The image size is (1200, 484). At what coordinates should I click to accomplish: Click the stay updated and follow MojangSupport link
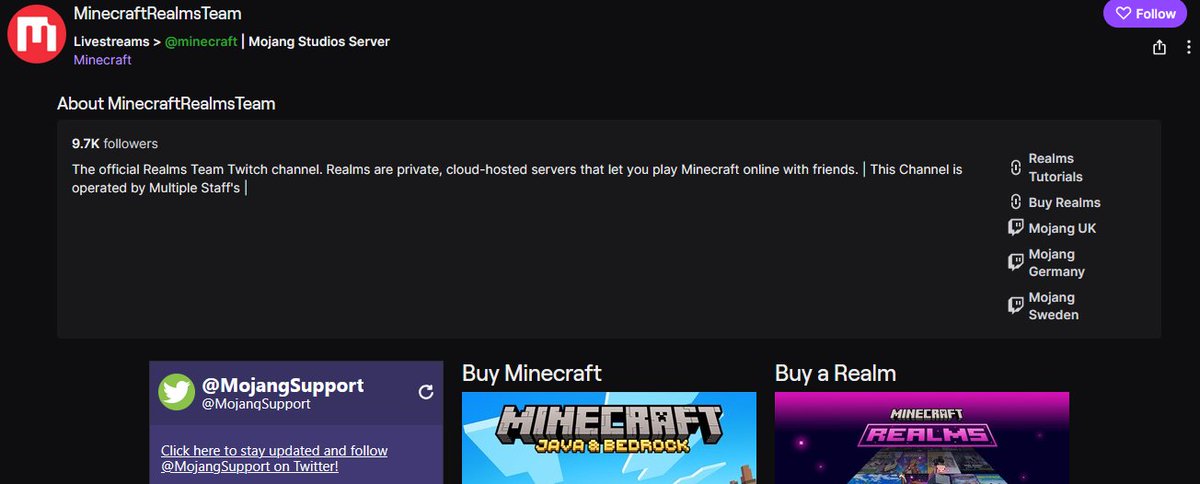[x=274, y=458]
